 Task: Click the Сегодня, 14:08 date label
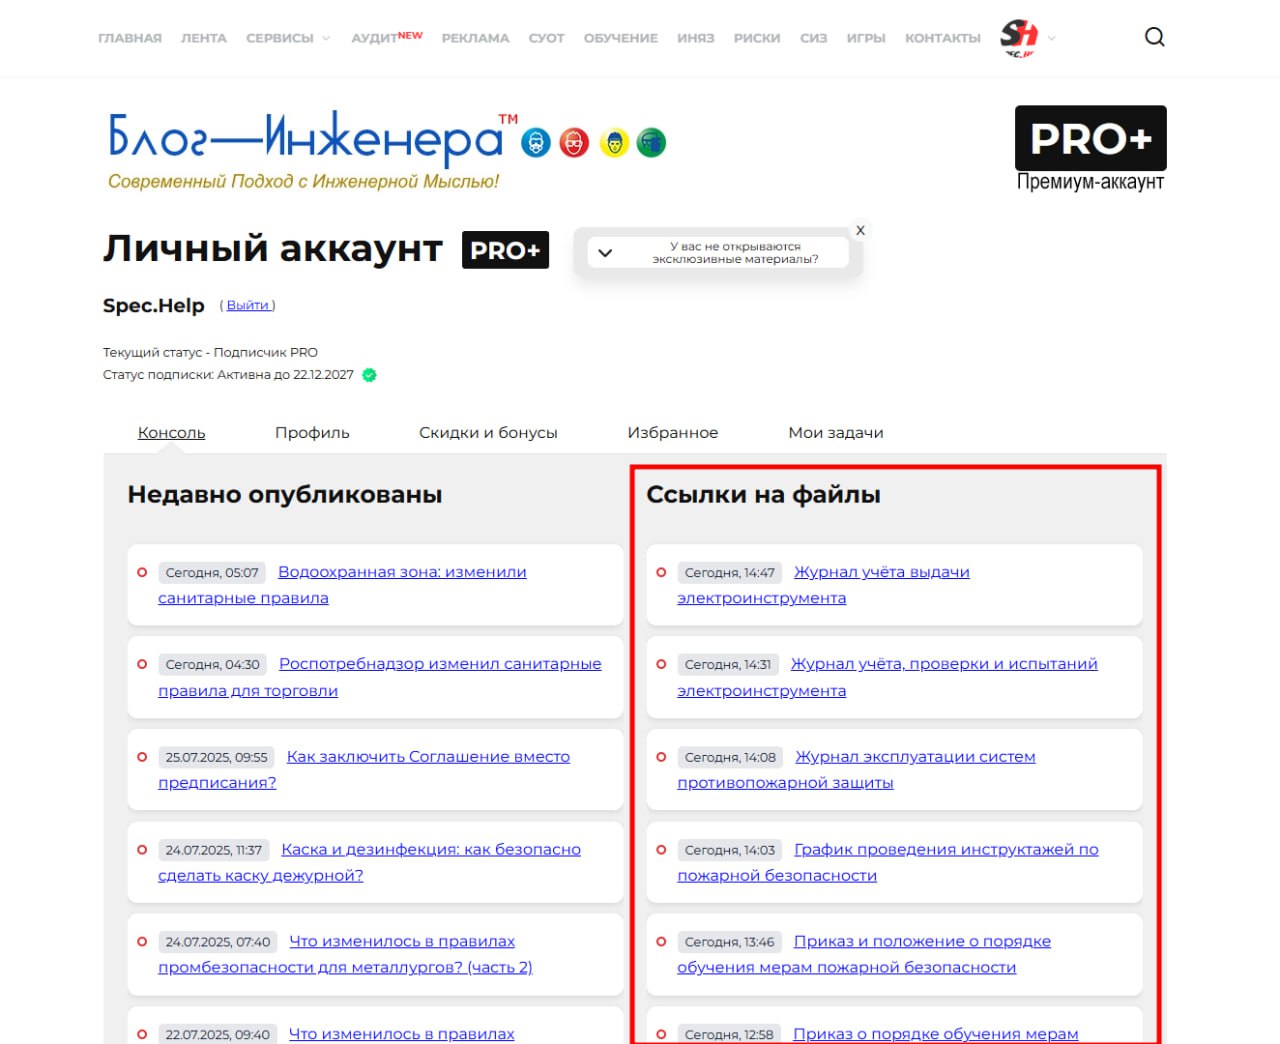pyautogui.click(x=730, y=757)
